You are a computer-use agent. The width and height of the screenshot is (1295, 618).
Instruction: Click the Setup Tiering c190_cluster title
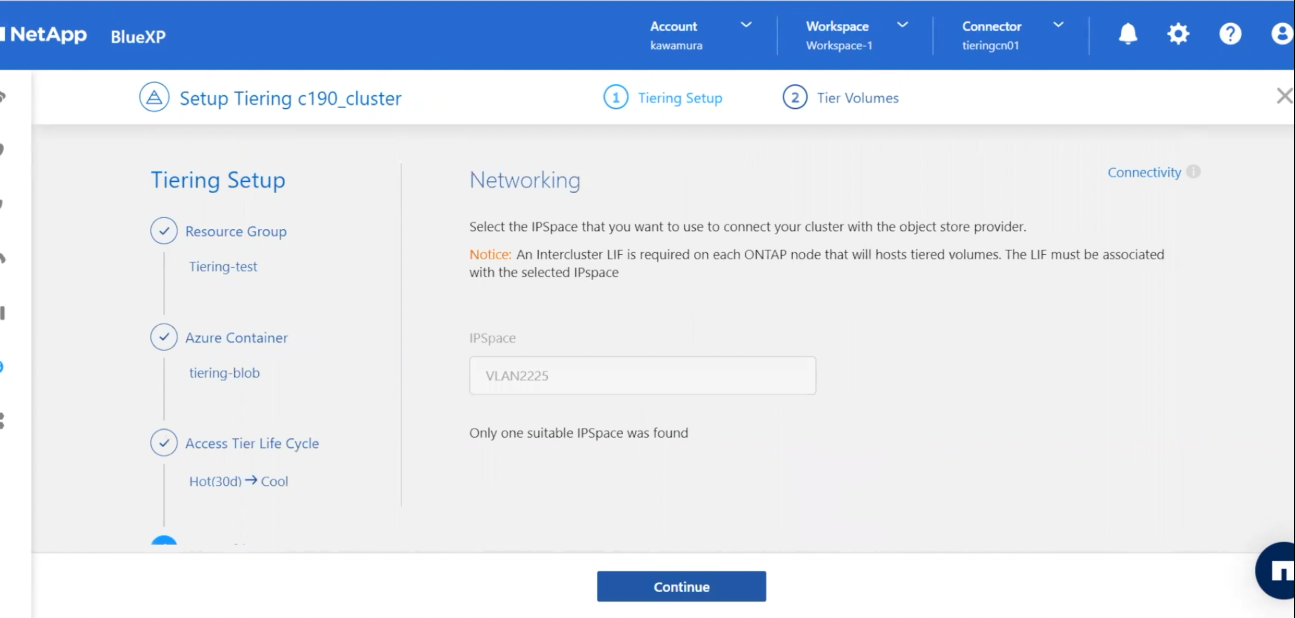(290, 98)
